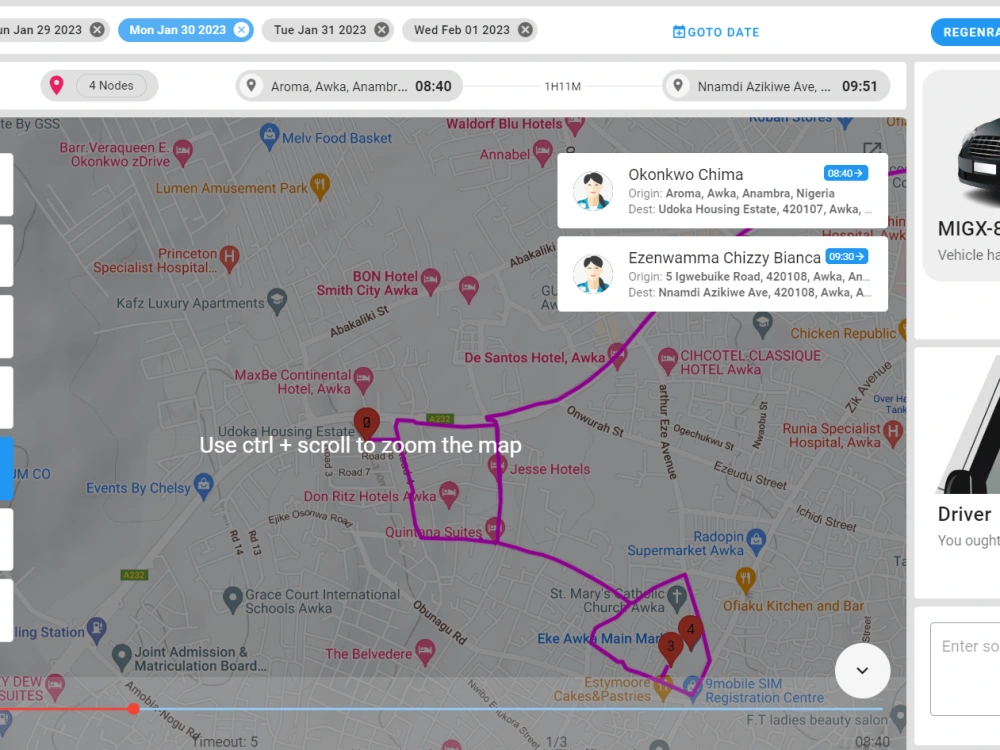
Task: Click the Radopin Supermarket Awka icon
Action: [756, 541]
